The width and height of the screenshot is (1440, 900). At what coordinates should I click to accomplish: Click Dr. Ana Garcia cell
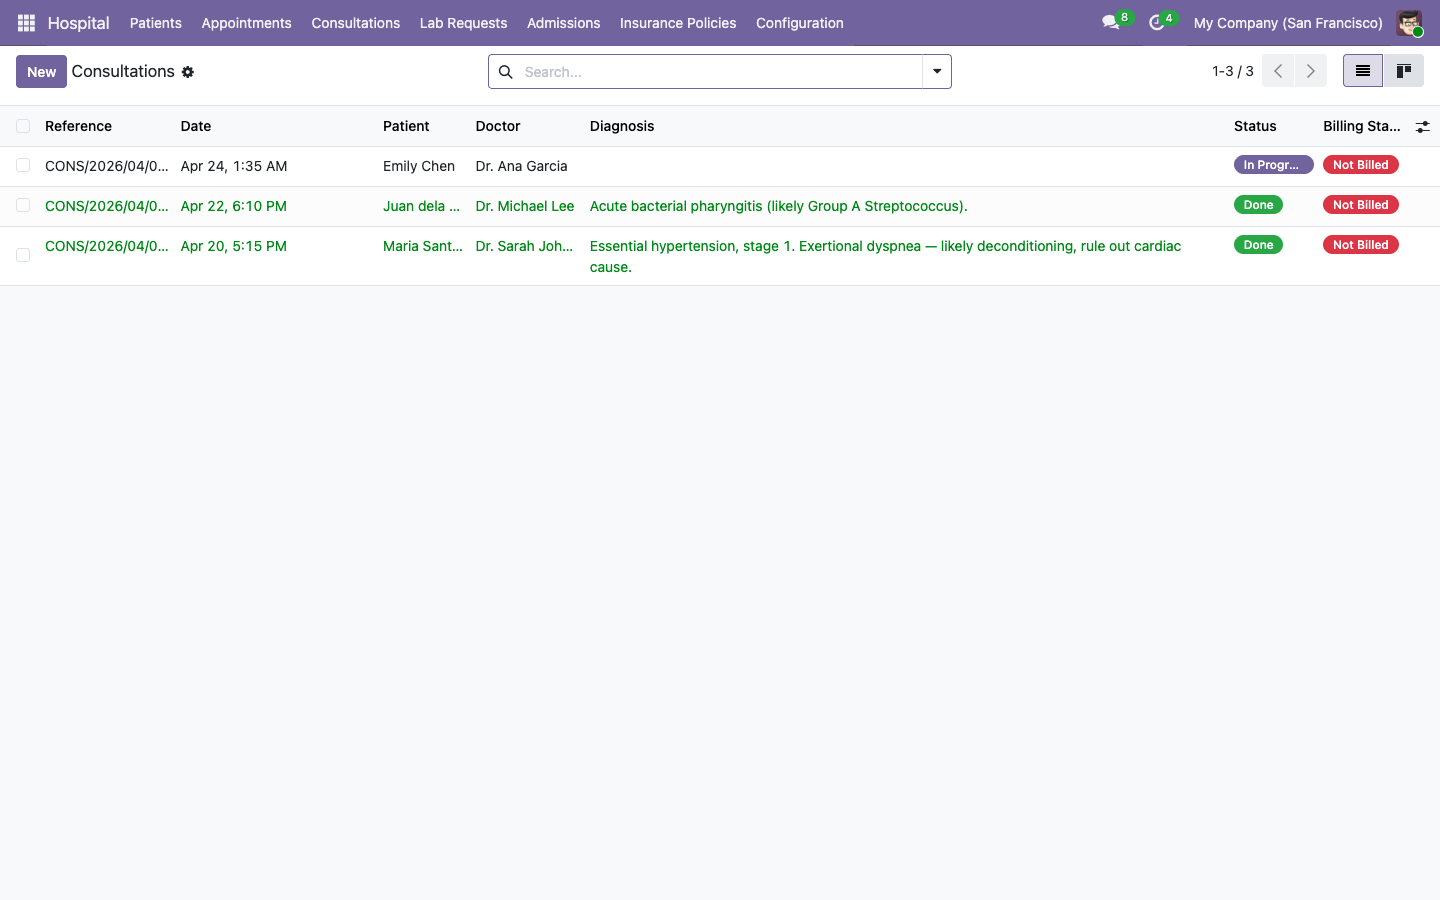coord(521,166)
